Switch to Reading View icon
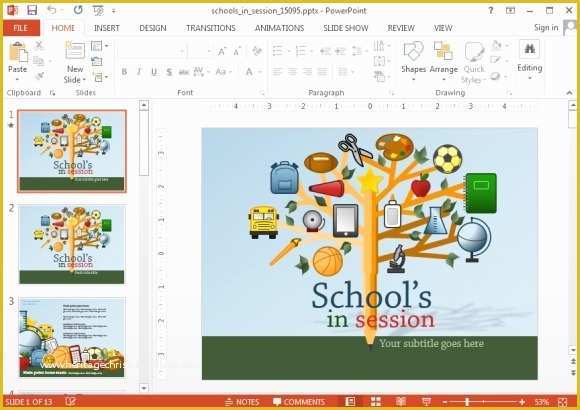This screenshot has height=410, width=580. pyautogui.click(x=401, y=401)
